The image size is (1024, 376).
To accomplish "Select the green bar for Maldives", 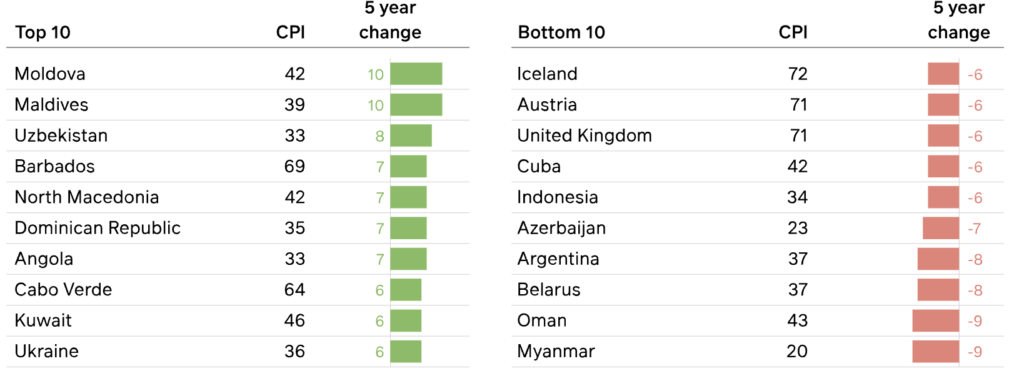I will (416, 104).
